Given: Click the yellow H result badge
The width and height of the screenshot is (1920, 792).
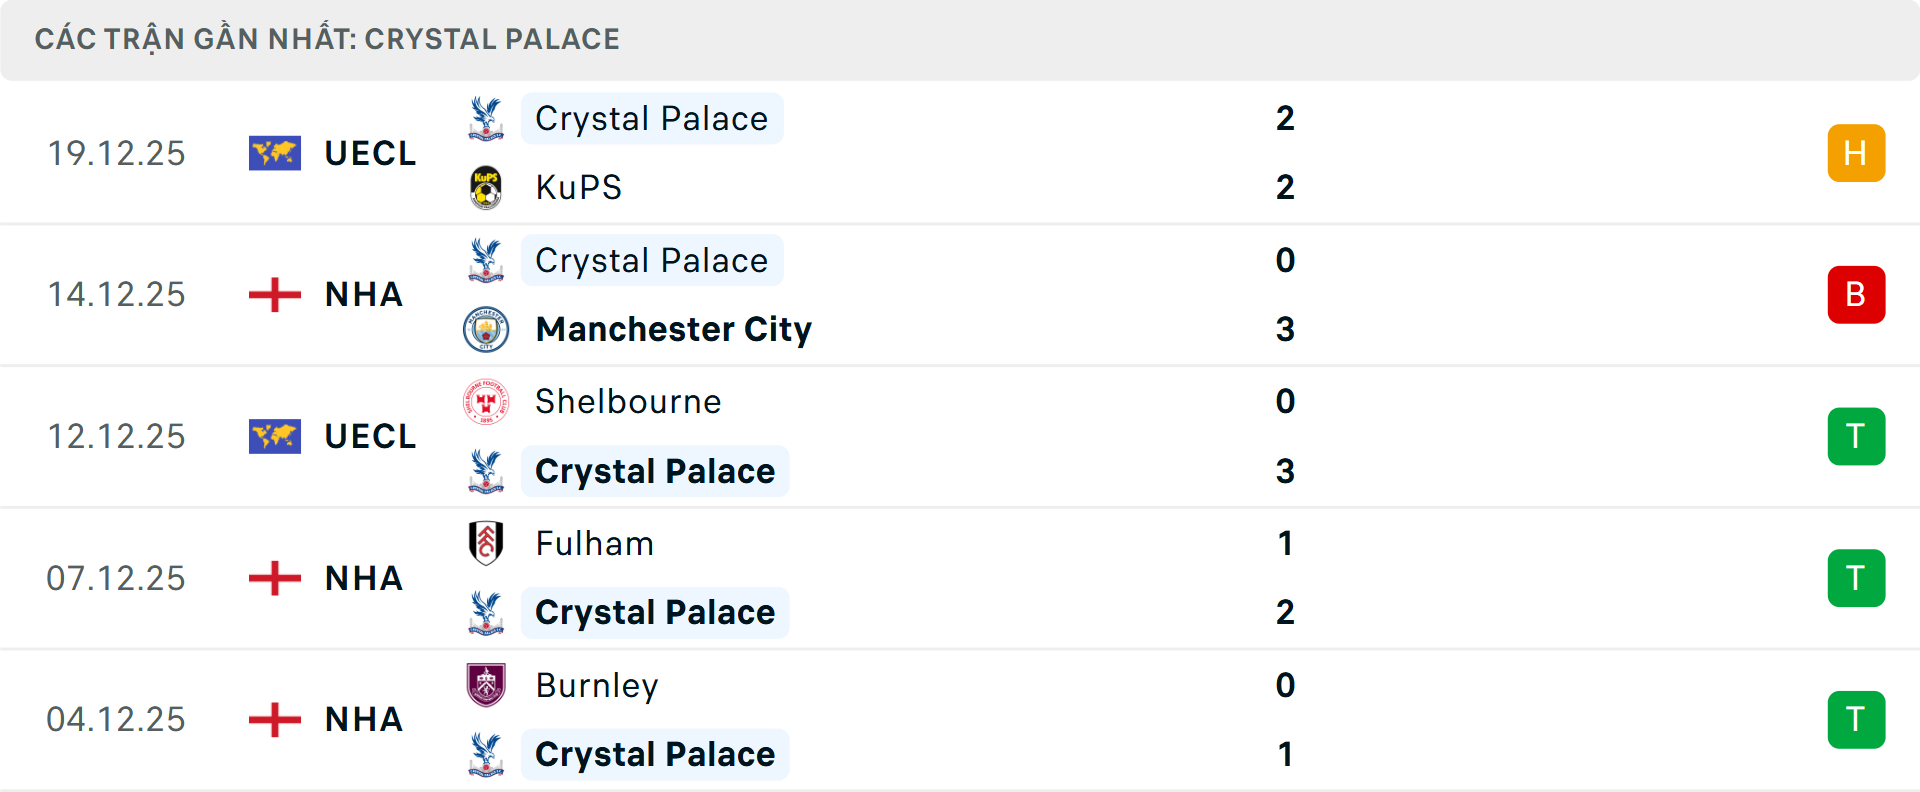Looking at the screenshot, I should (x=1856, y=152).
